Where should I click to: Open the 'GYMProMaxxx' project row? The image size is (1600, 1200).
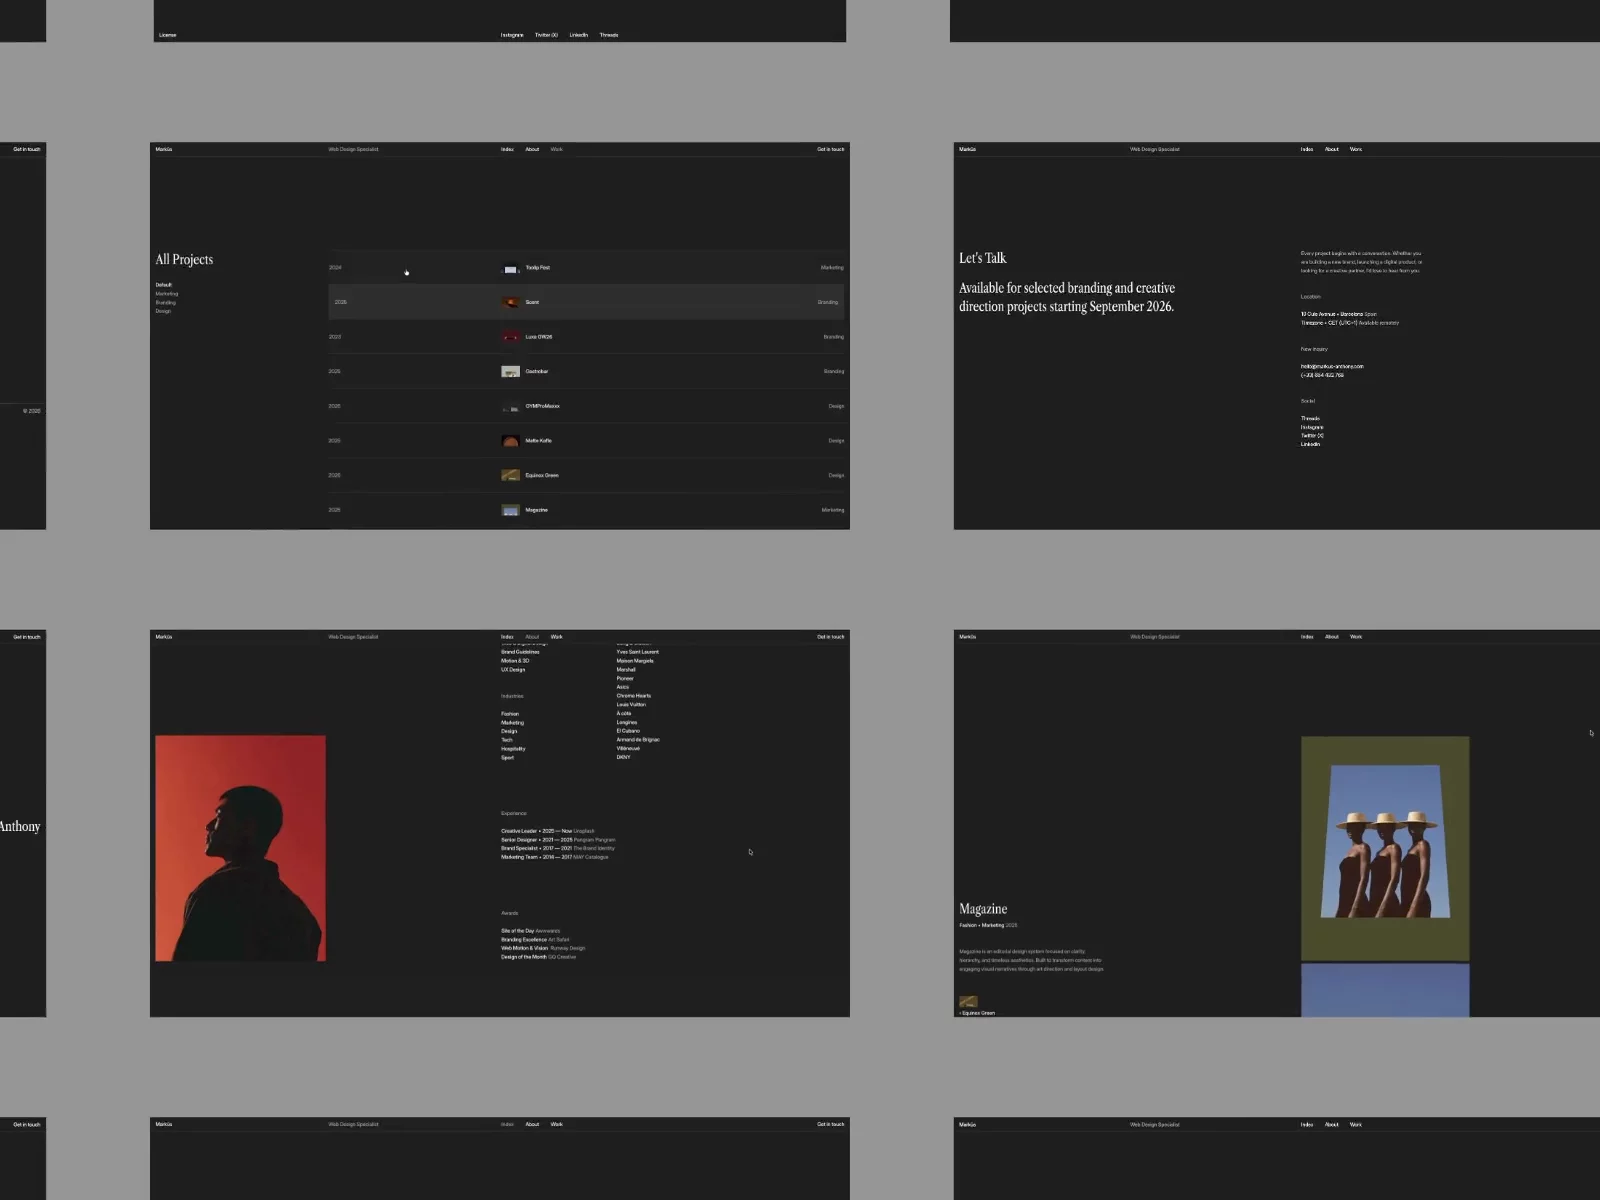click(586, 406)
